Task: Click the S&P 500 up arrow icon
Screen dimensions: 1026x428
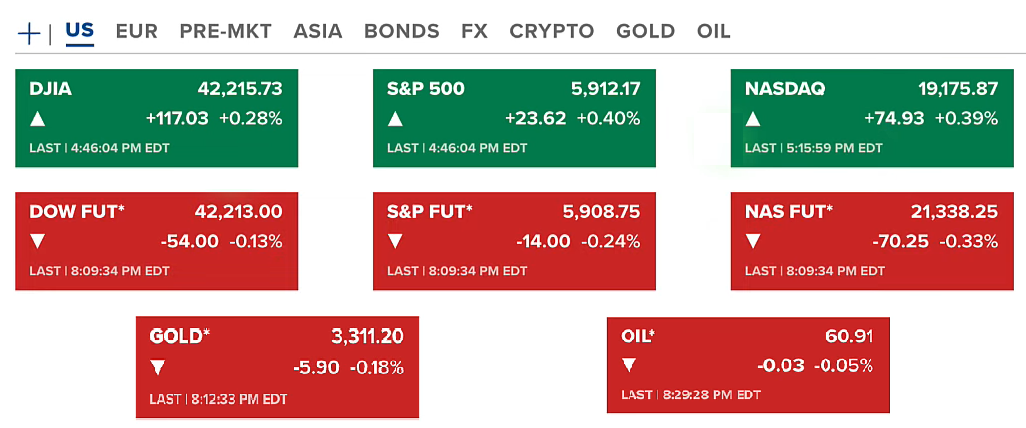Action: 396,119
